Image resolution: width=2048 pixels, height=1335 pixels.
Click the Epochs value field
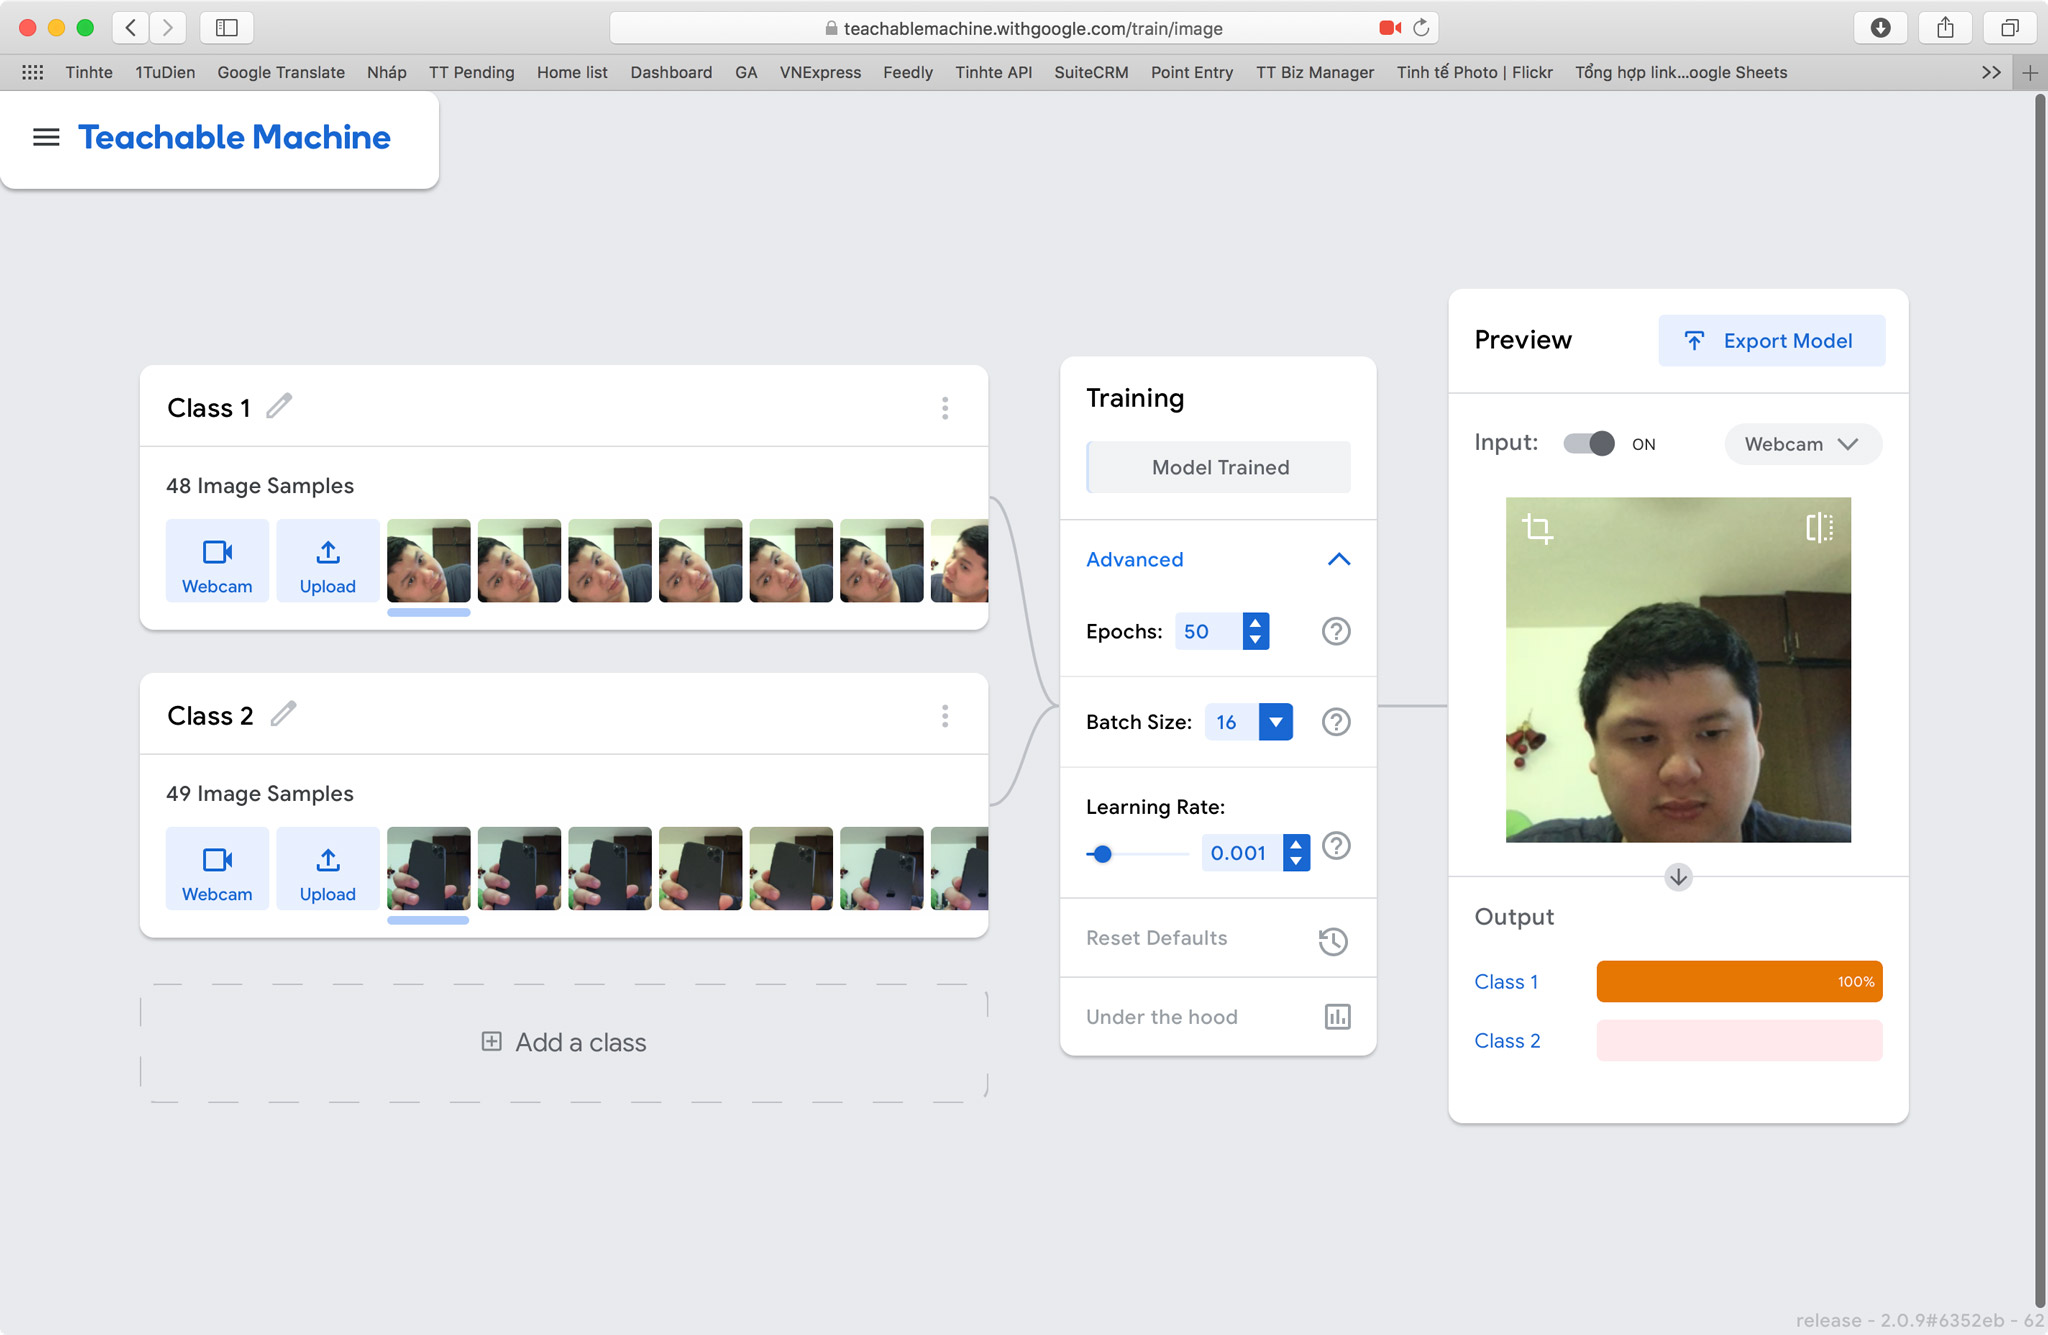(x=1208, y=631)
